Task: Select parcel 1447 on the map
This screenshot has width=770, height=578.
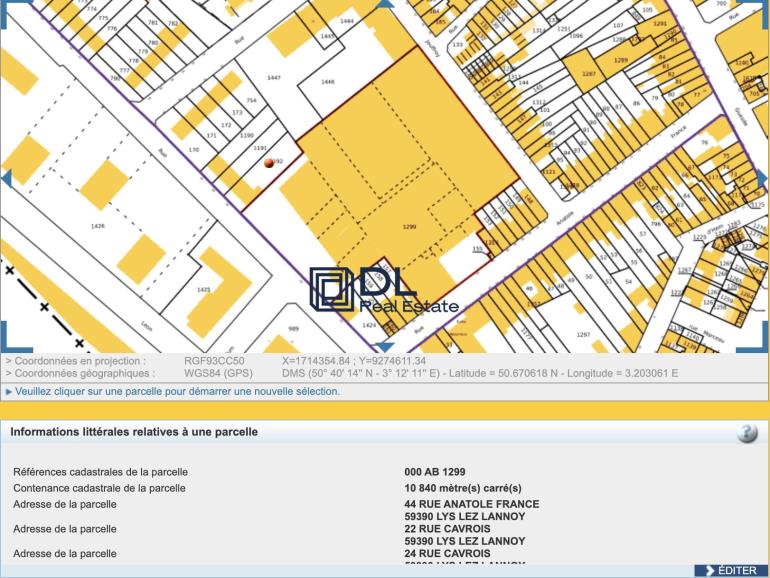Action: coord(274,78)
